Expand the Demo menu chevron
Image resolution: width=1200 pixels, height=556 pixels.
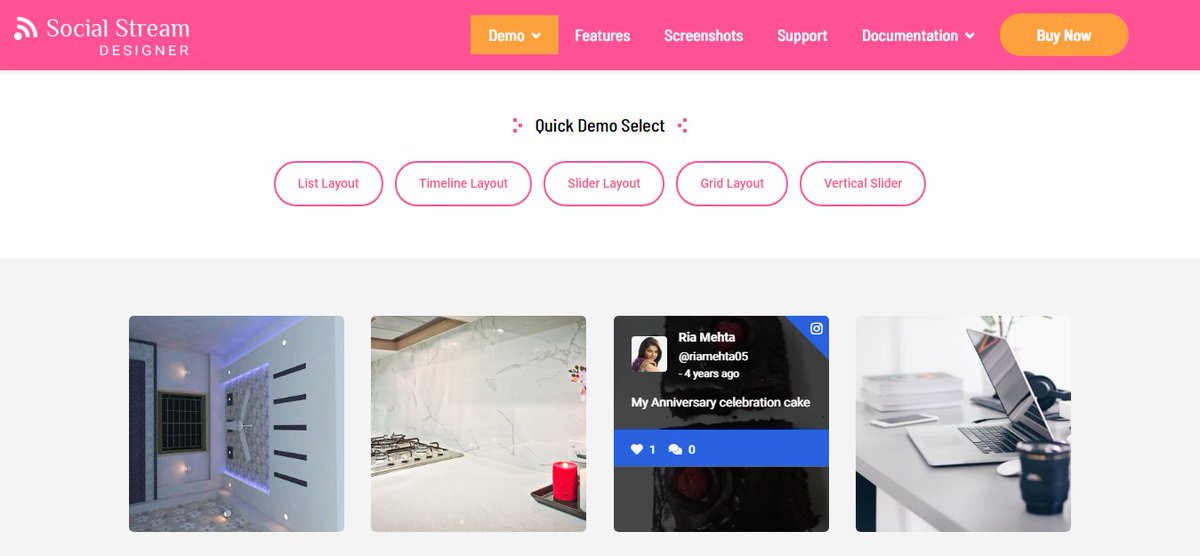click(536, 36)
